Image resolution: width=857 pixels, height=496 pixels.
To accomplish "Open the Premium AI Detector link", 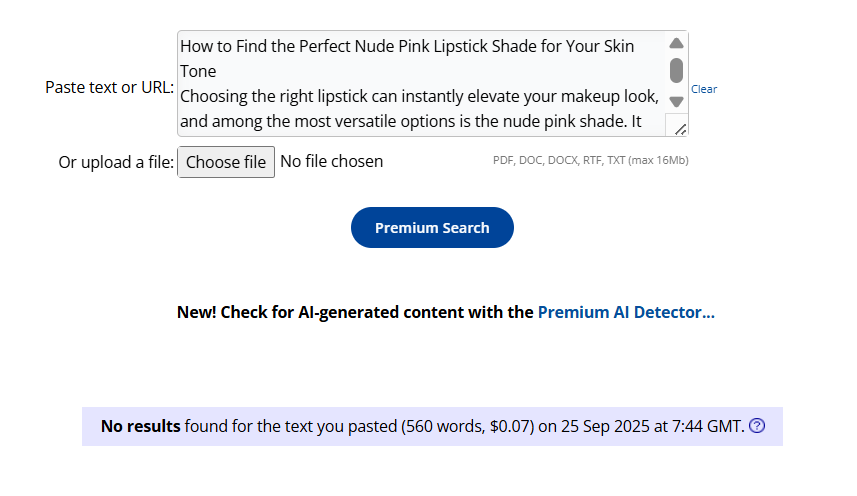I will [626, 312].
